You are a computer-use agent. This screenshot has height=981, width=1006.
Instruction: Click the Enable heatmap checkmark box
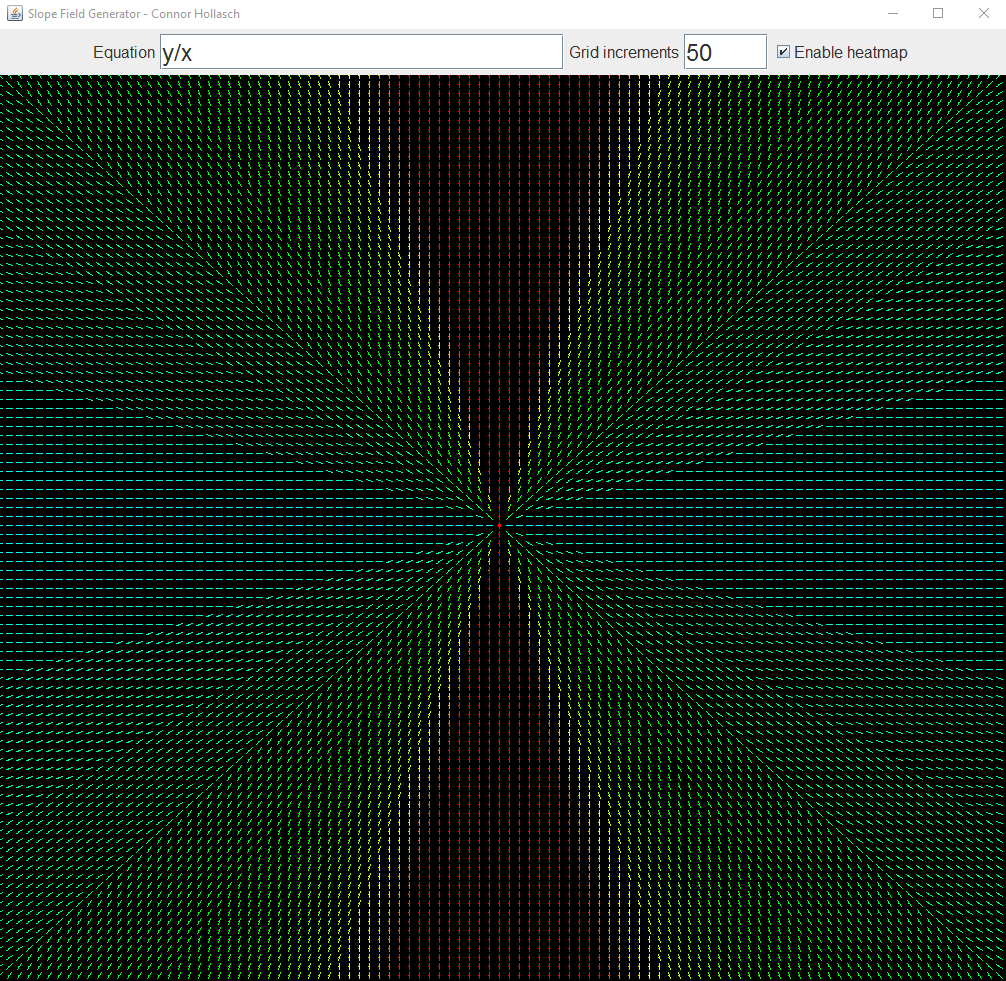pos(783,51)
